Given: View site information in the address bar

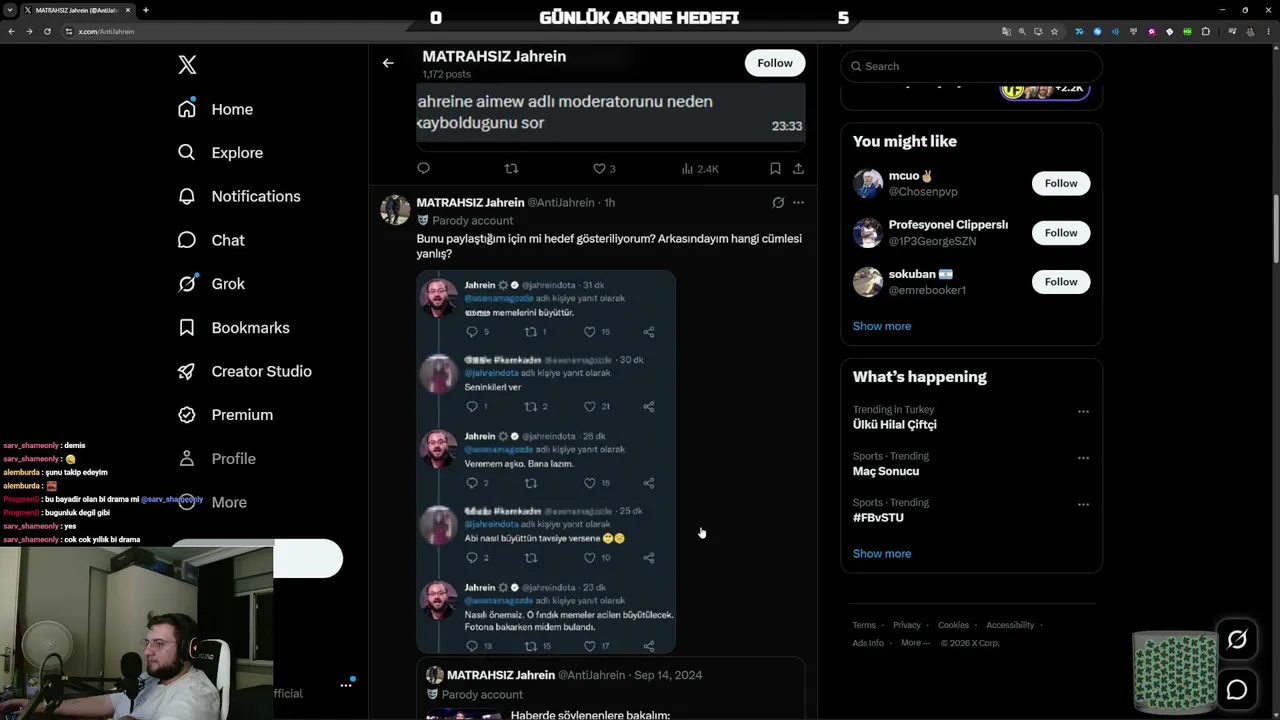Looking at the screenshot, I should pyautogui.click(x=69, y=31).
